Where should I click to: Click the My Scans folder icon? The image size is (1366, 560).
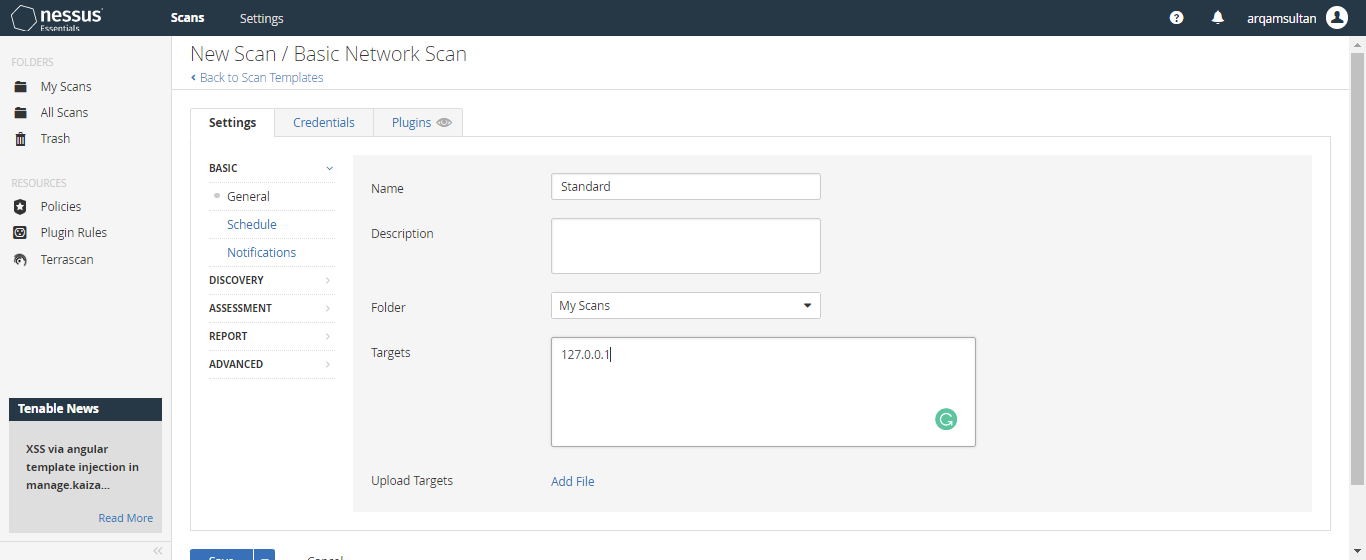(x=20, y=87)
